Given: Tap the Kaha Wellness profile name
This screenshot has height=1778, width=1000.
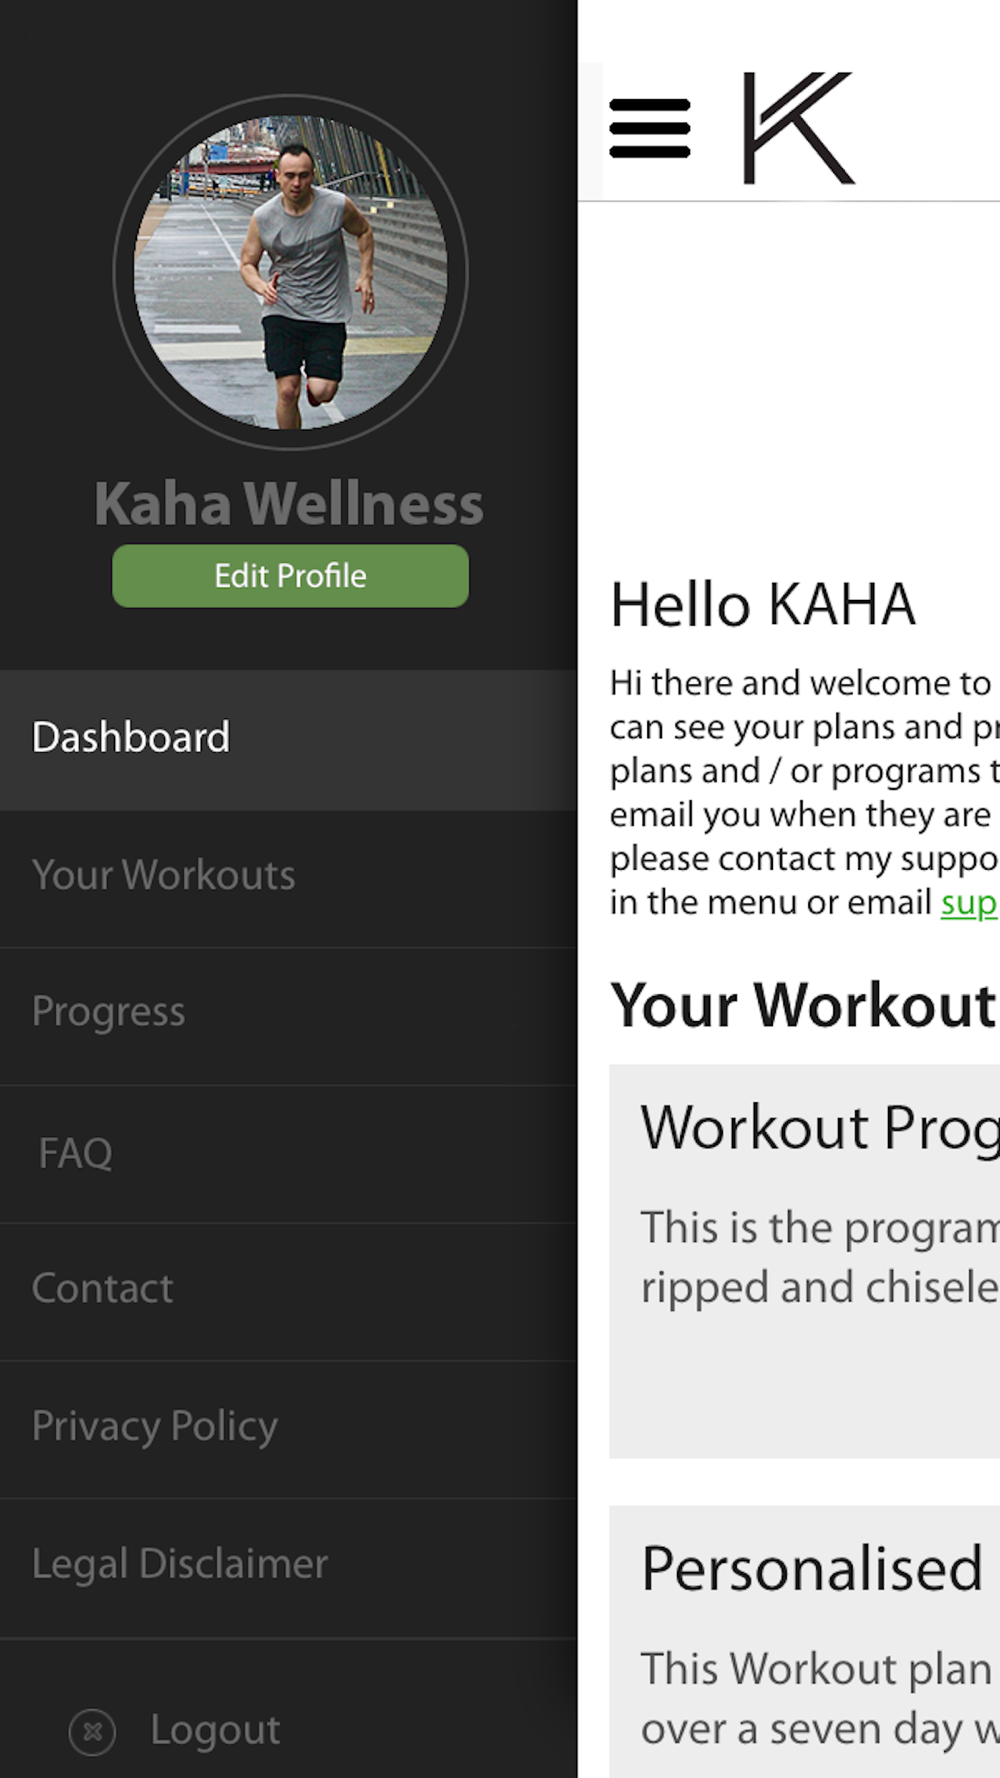Looking at the screenshot, I should pos(289,503).
